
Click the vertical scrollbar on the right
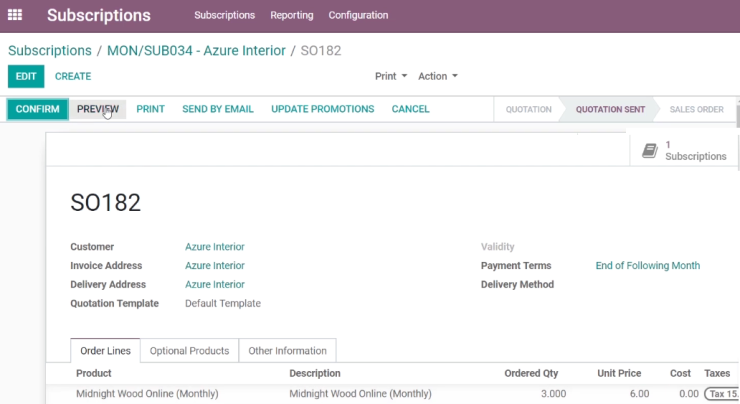[x=738, y=116]
